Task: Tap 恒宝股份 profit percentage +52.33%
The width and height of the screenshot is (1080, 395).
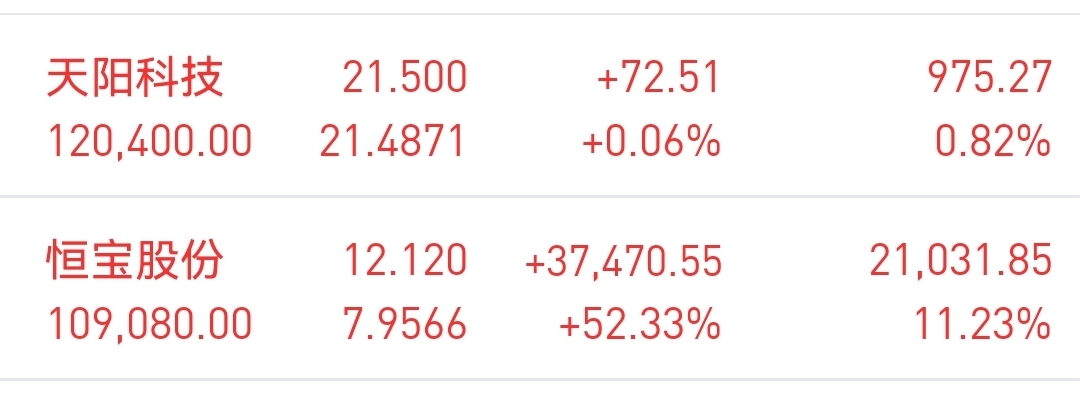Action: [x=641, y=324]
